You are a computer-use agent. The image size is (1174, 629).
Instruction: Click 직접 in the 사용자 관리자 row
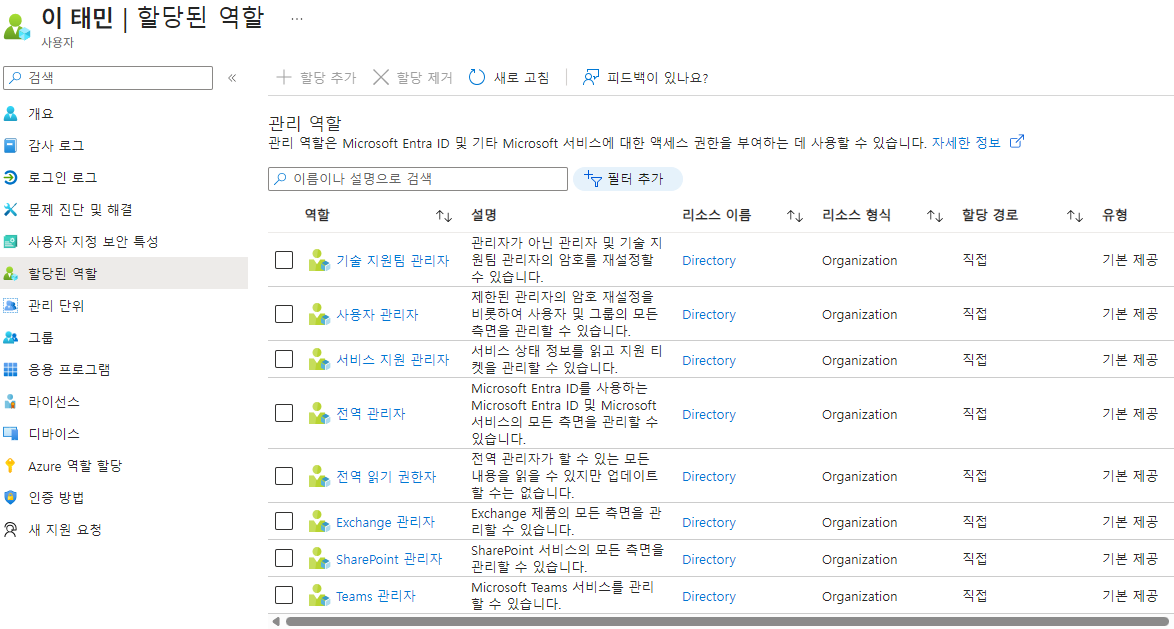pyautogui.click(x=974, y=314)
